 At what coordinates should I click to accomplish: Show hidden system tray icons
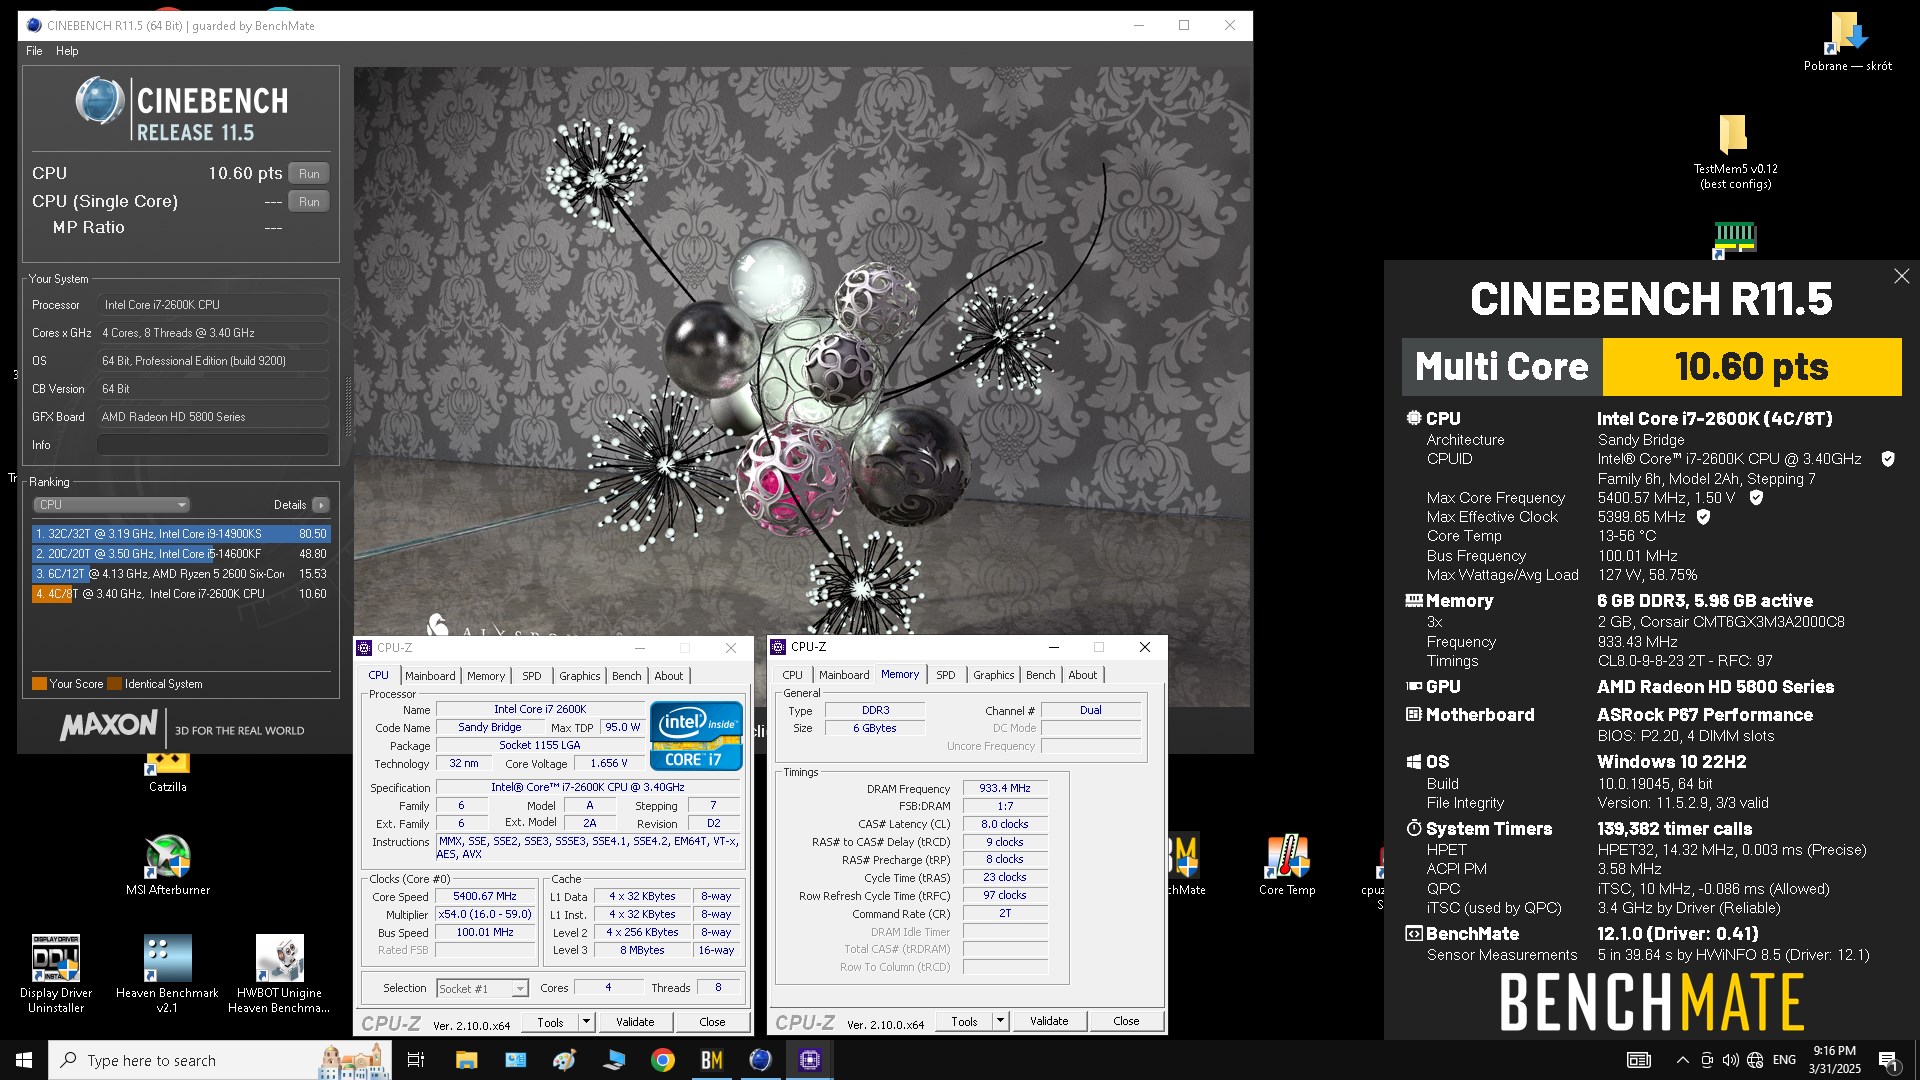(x=1682, y=1060)
